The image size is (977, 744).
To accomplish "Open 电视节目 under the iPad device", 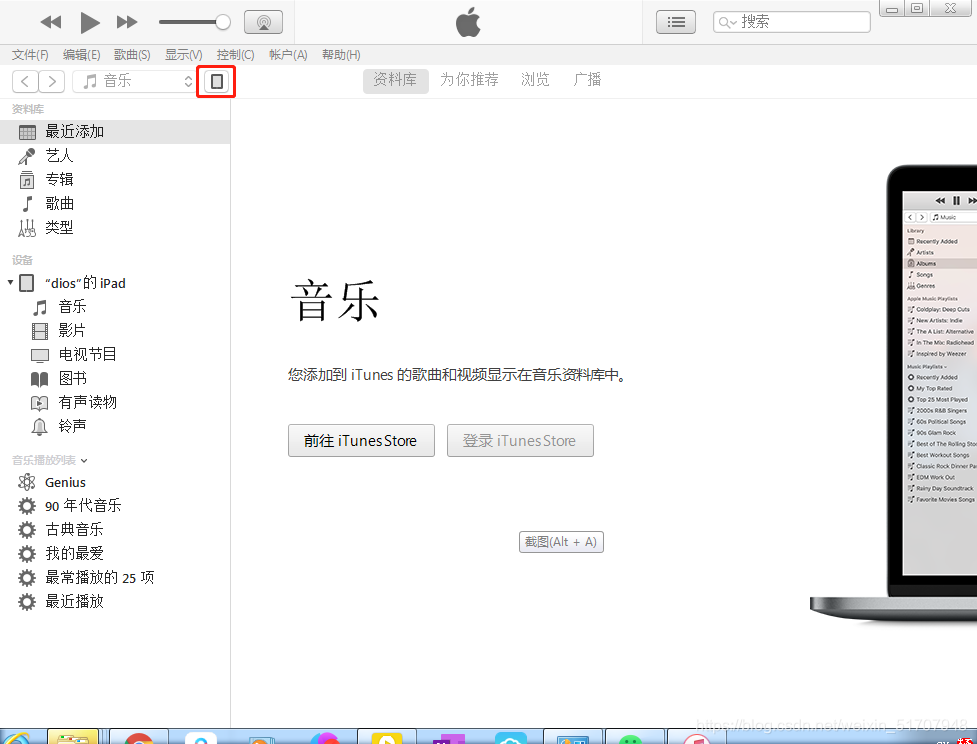I will (115, 355).
